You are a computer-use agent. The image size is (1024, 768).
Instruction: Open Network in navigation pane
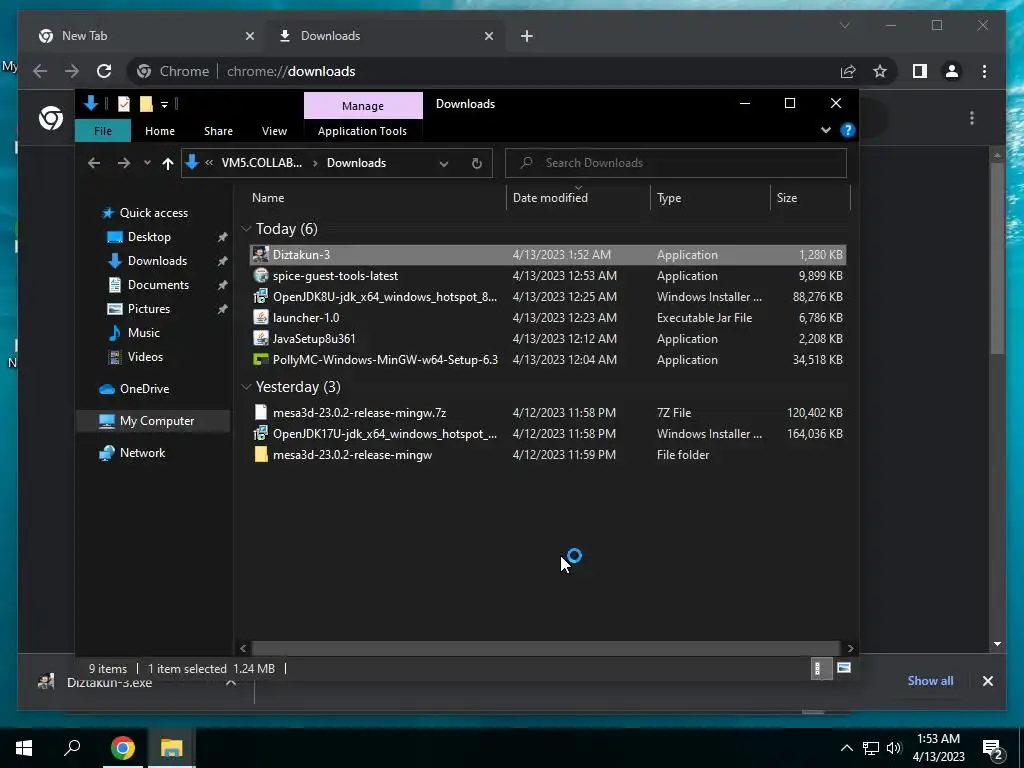click(x=142, y=453)
